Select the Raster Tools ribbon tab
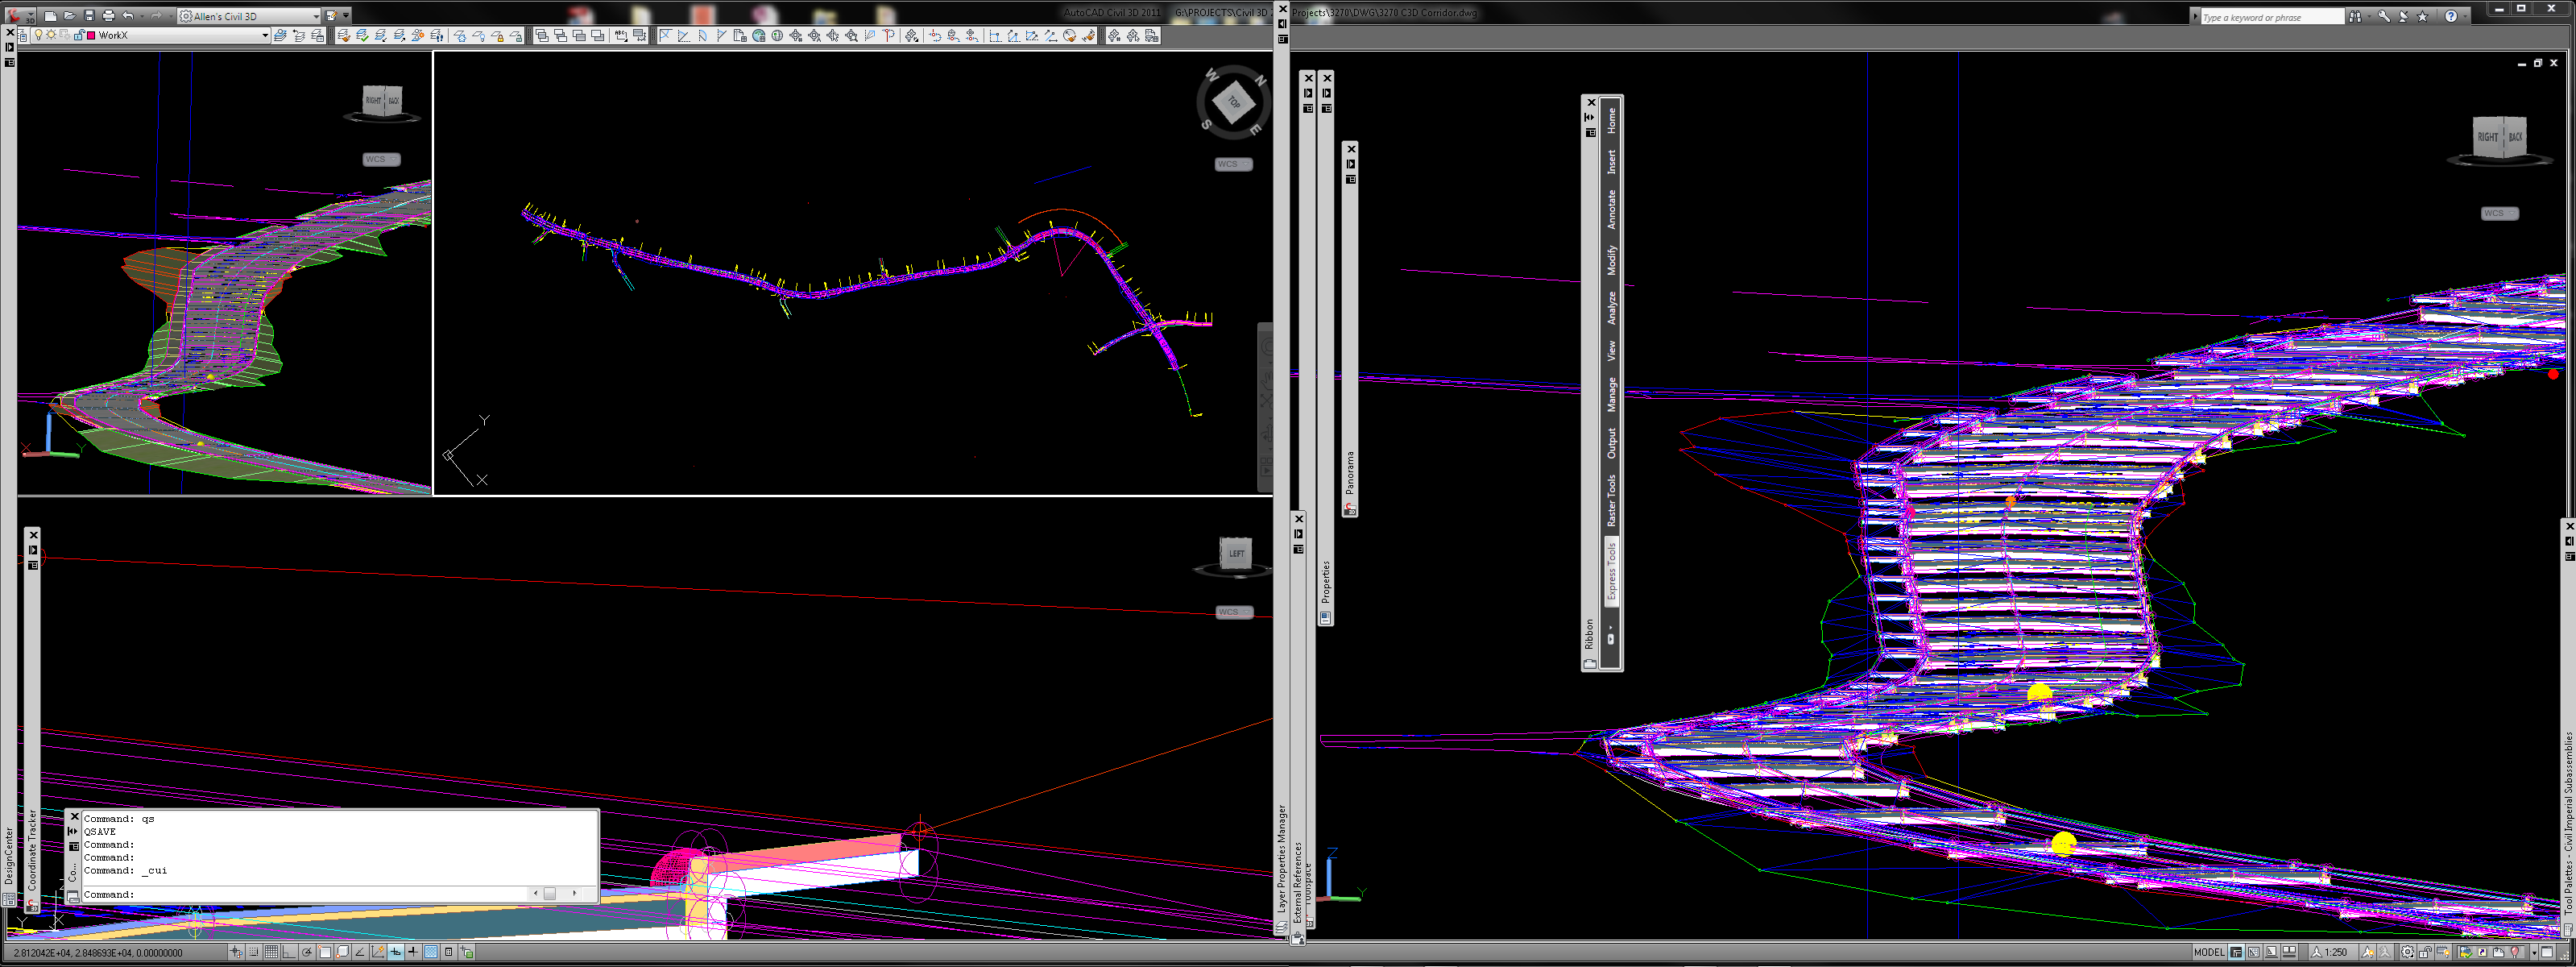The height and width of the screenshot is (967, 2576). 1611,500
